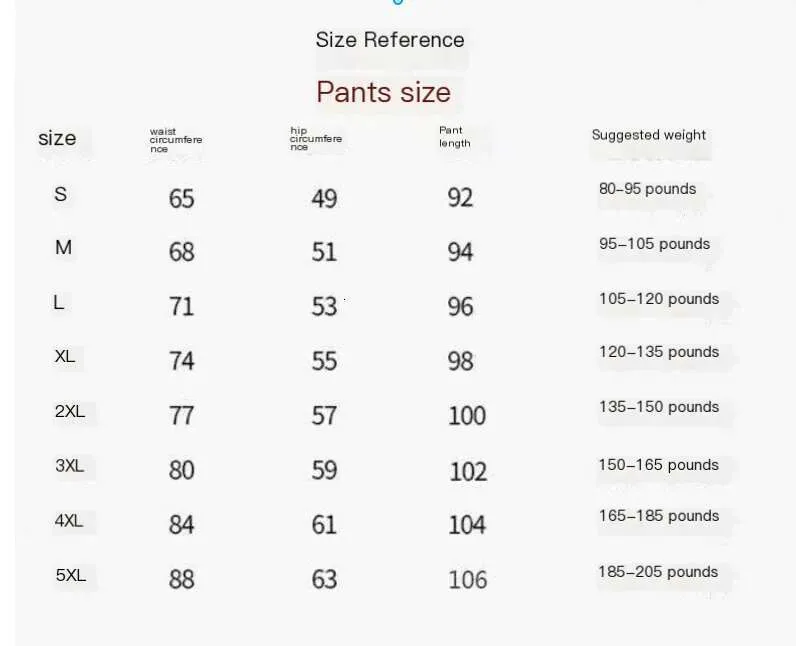Select the '120-135 pounds' weight cell
The image size is (796, 646).
659,352
